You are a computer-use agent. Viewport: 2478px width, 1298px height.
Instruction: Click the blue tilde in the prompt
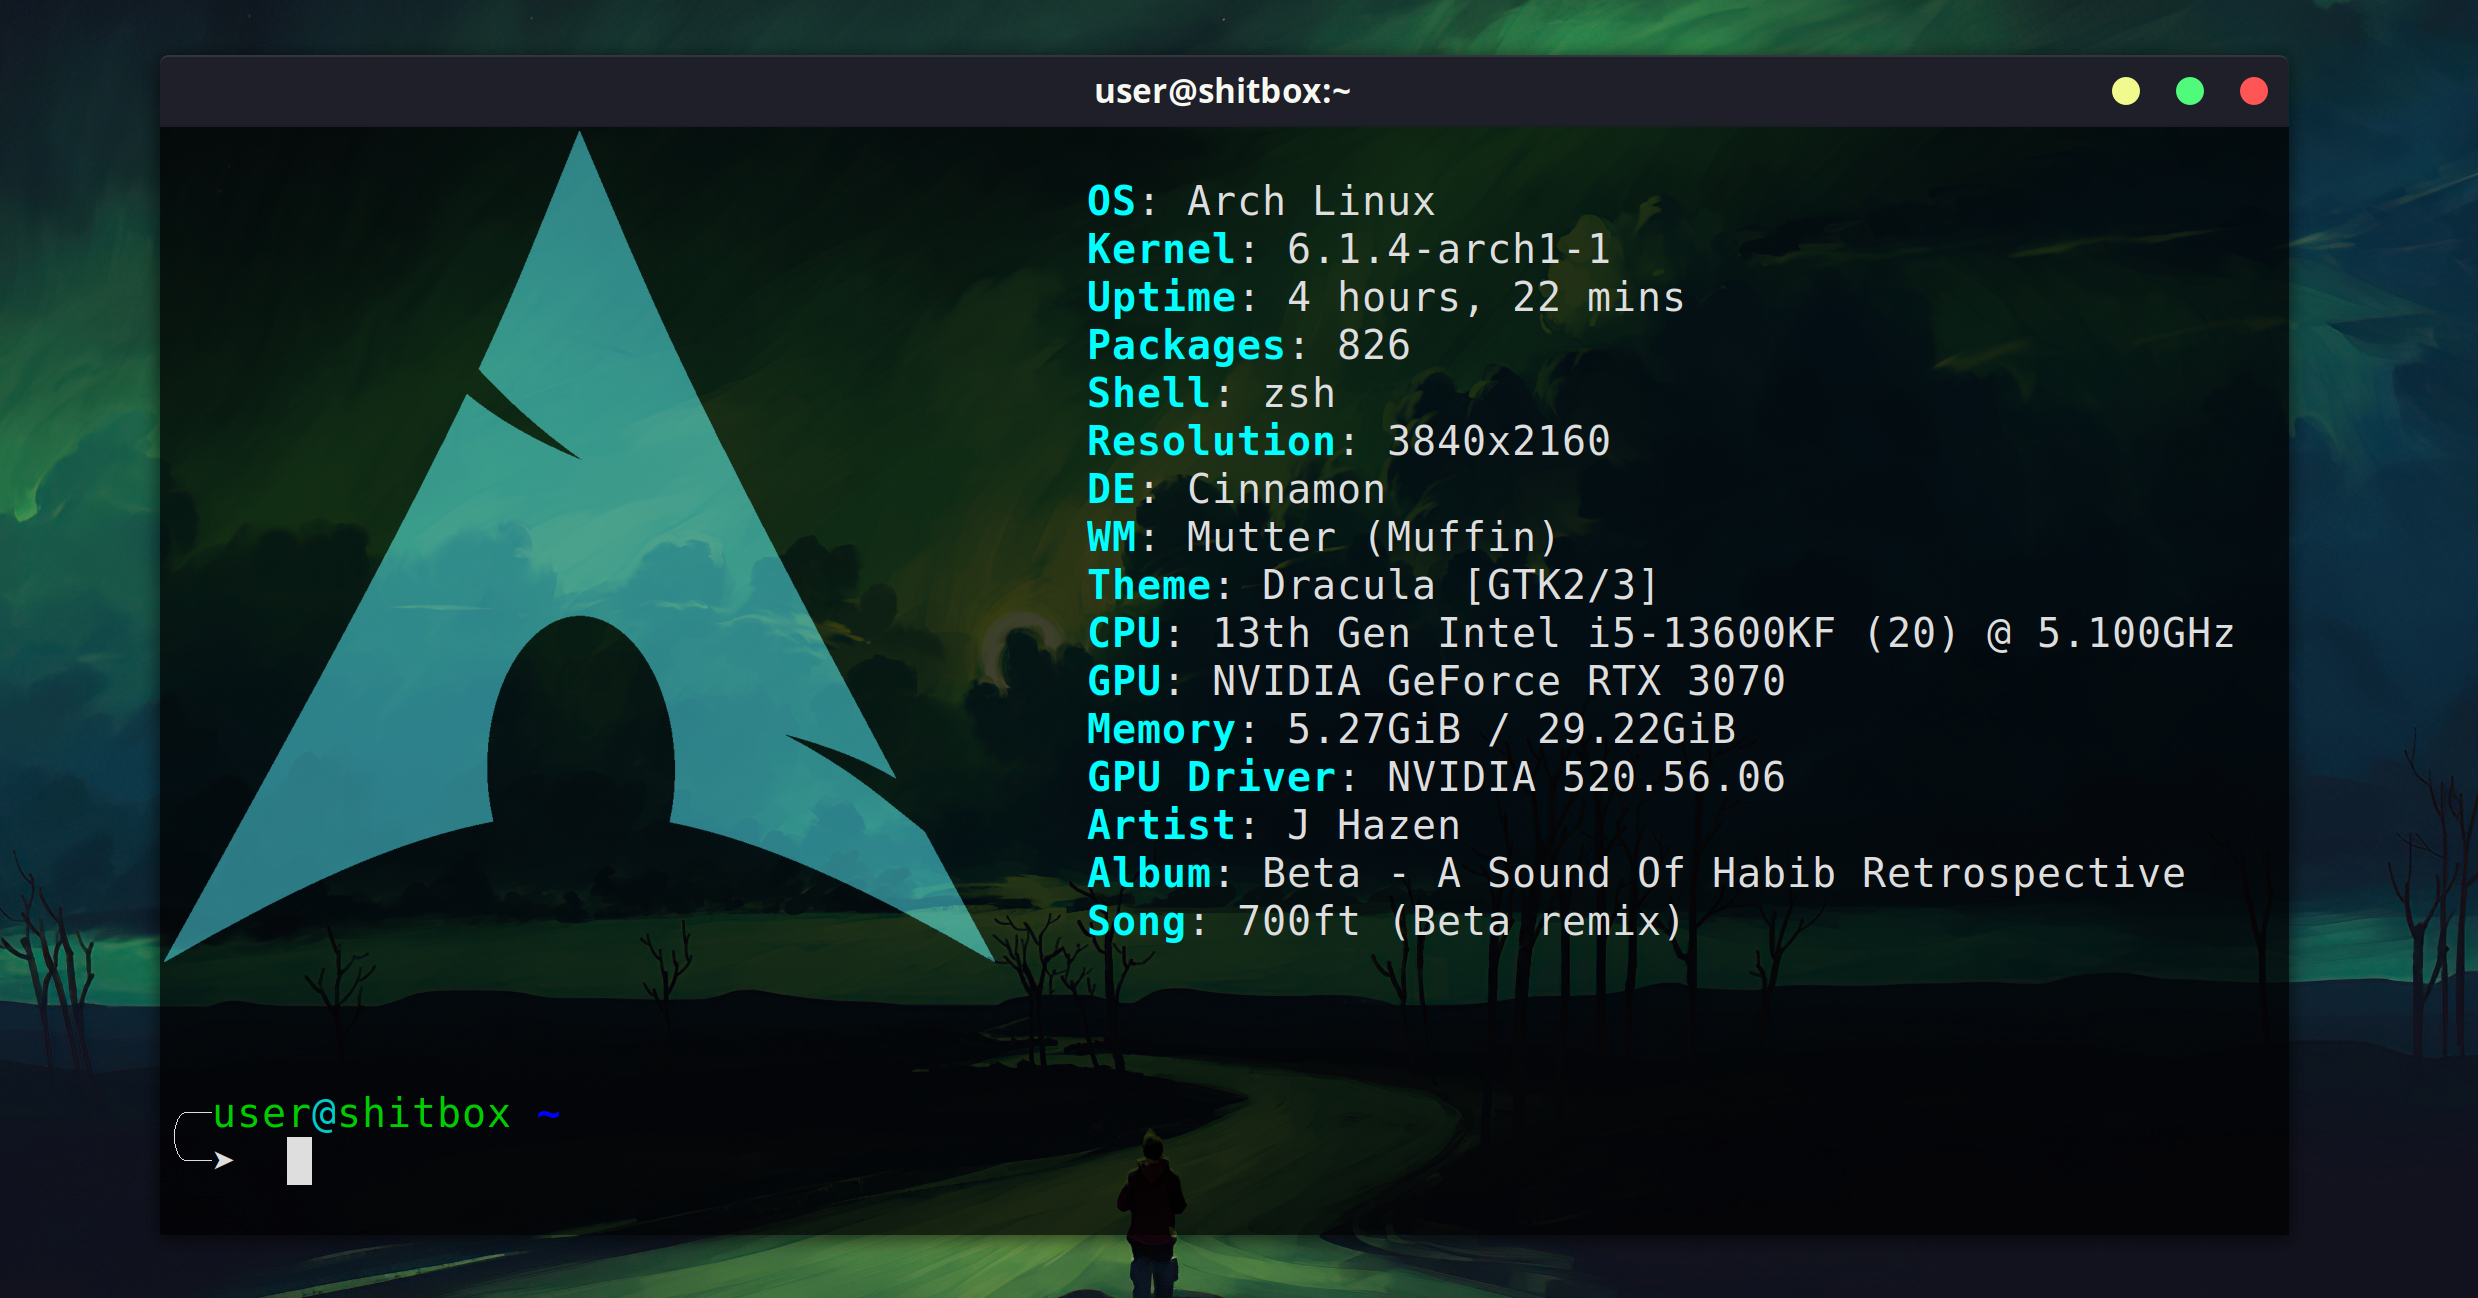coord(548,1113)
